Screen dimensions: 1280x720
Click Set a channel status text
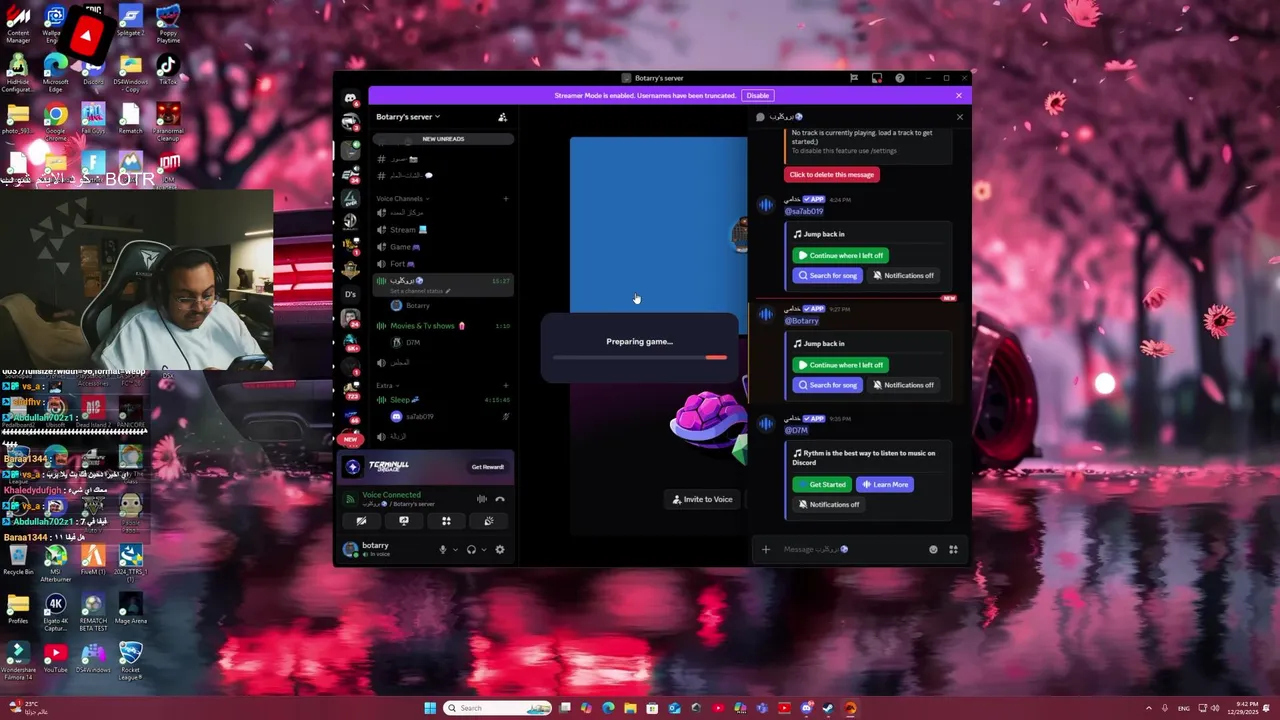click(417, 291)
